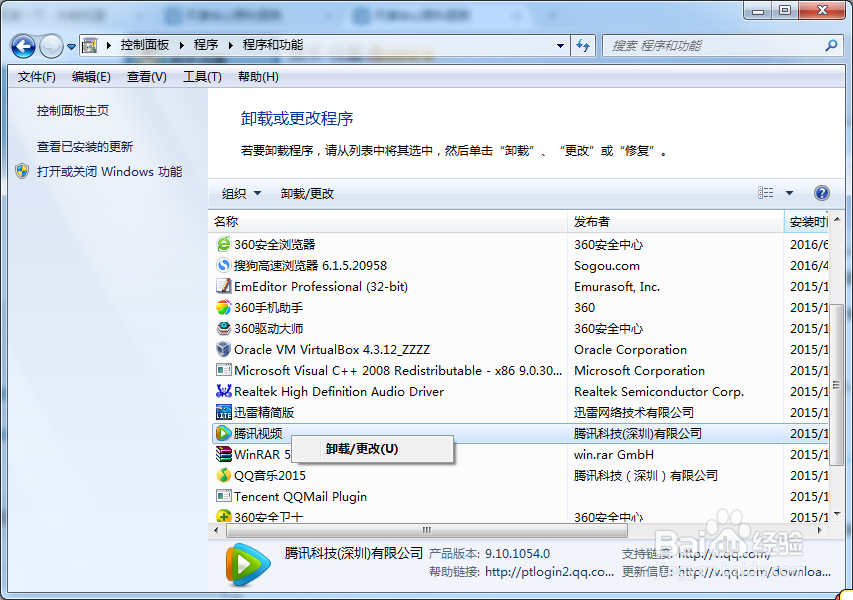Click the 搜狗高速浏览器 icon
Image resolution: width=853 pixels, height=600 pixels.
click(x=224, y=265)
